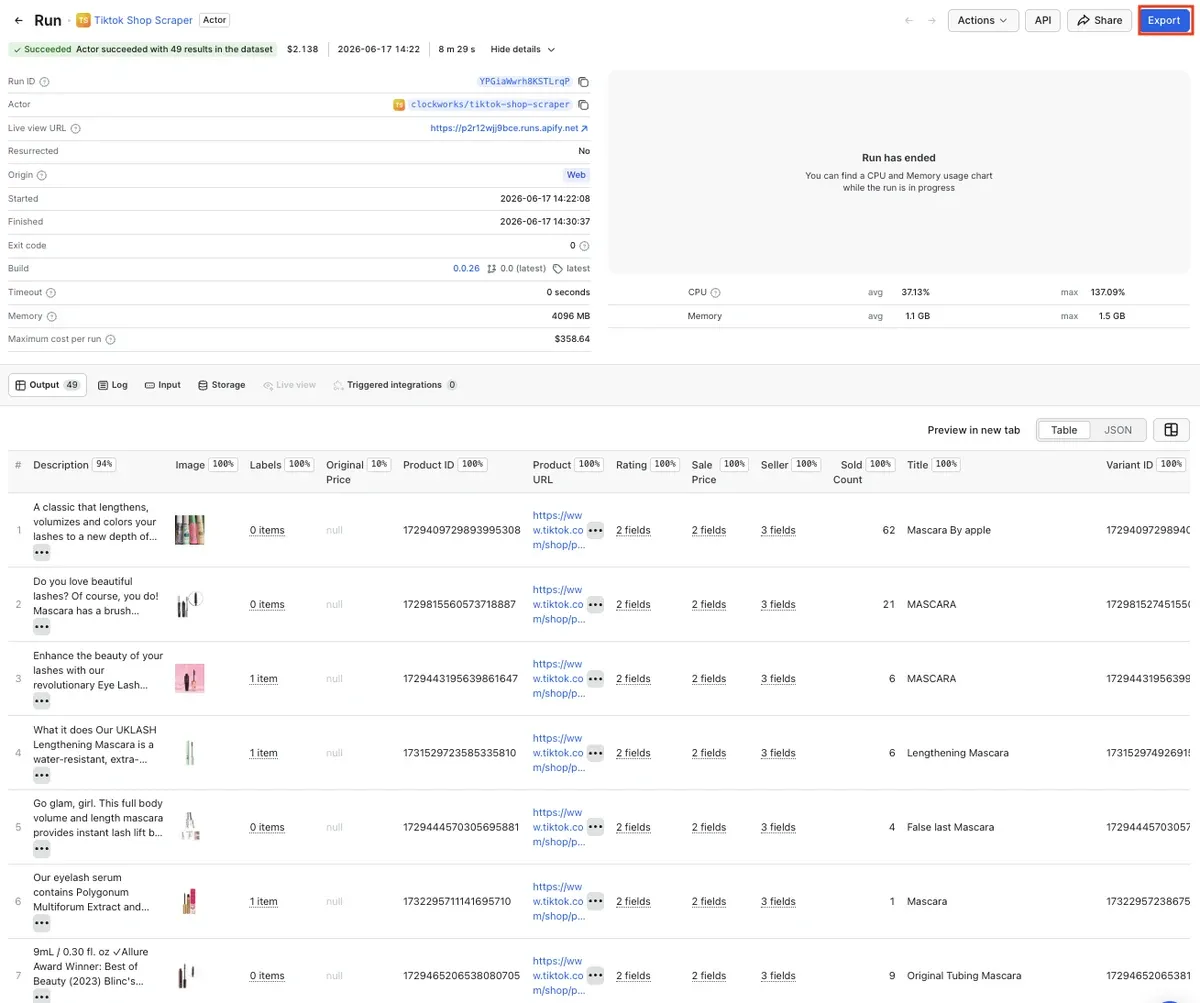Viewport: 1200px width, 1003px height.
Task: Expand Seller '3 fields' in row 4
Action: coord(778,753)
